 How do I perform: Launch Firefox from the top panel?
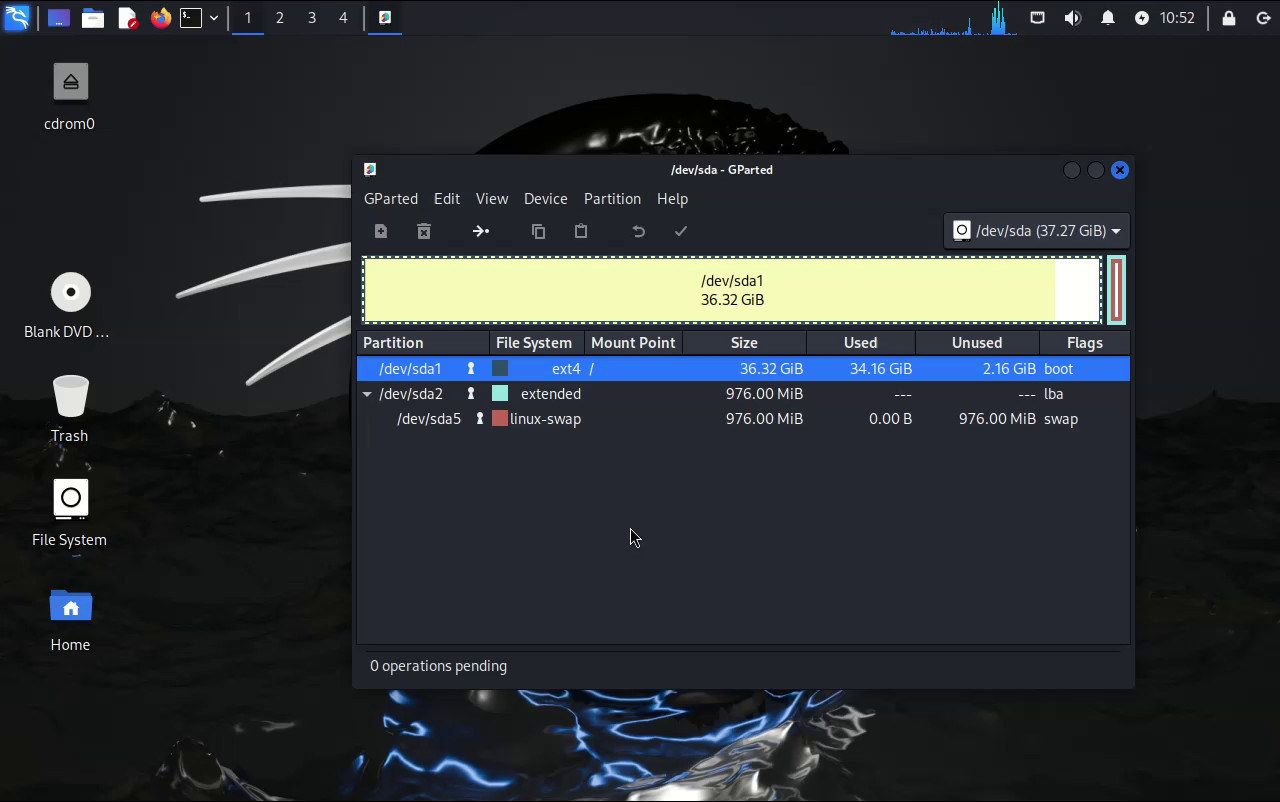tap(161, 18)
